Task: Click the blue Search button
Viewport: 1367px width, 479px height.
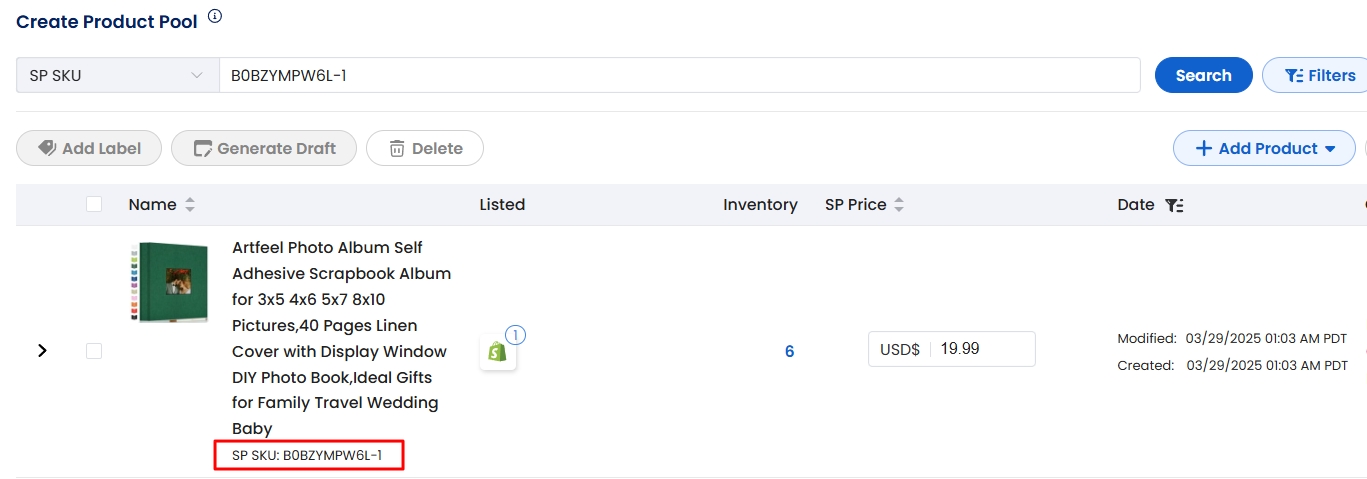Action: coord(1203,75)
